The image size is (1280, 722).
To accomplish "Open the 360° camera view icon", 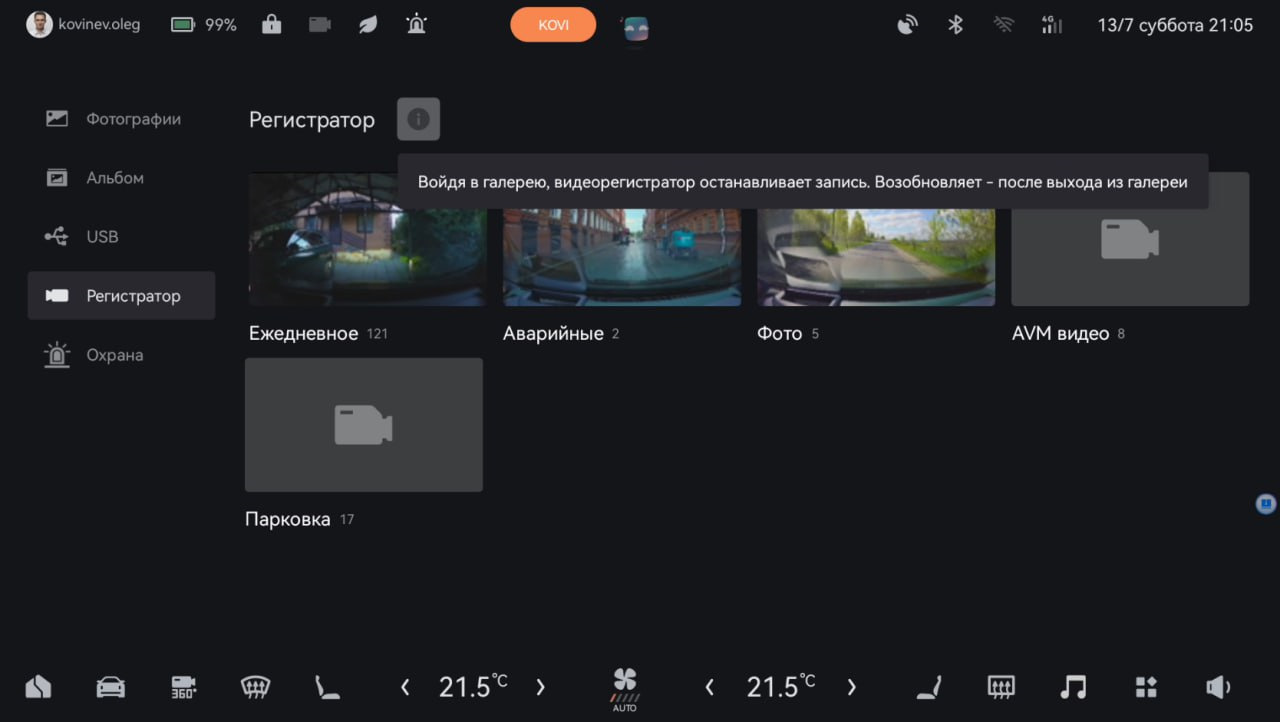I will coord(183,687).
